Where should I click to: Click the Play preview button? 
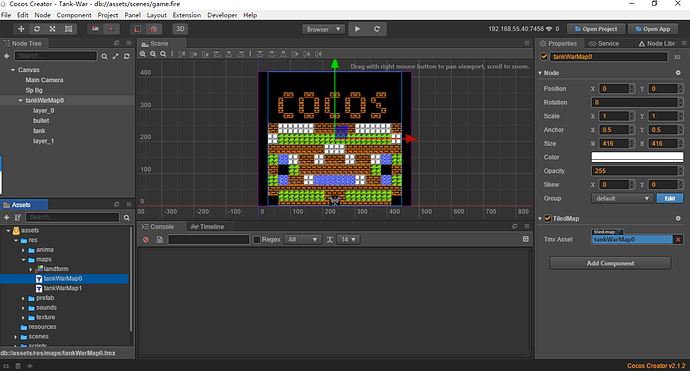point(358,29)
